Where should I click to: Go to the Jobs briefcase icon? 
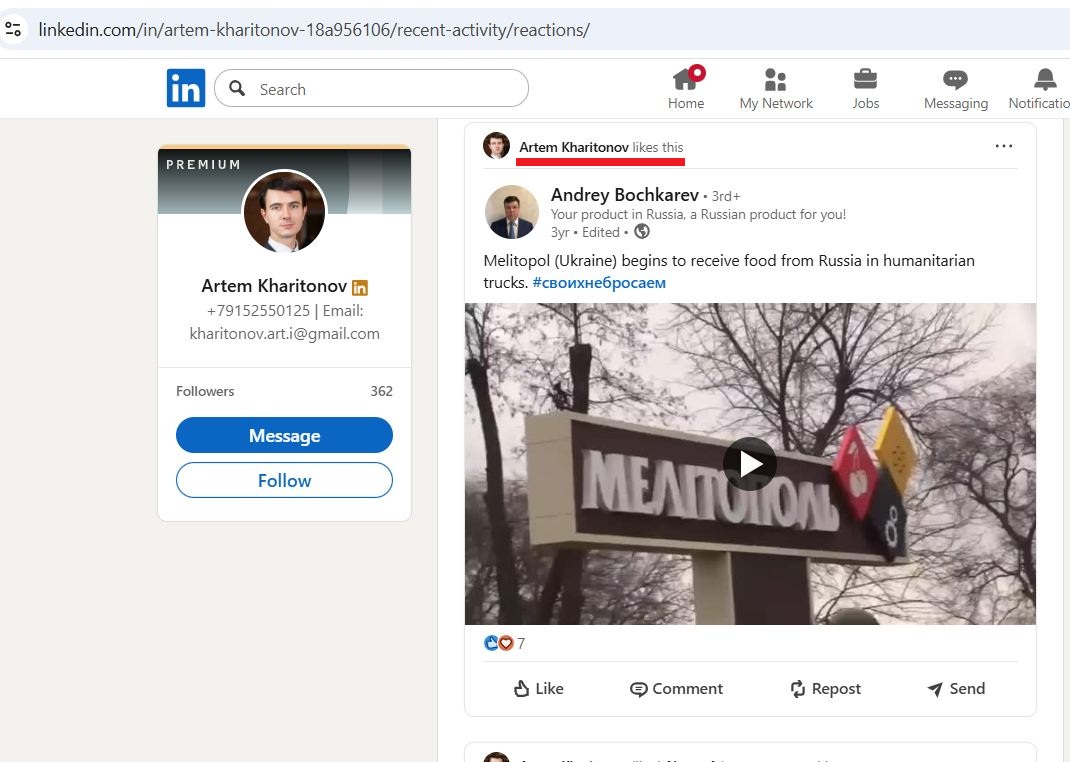click(865, 80)
